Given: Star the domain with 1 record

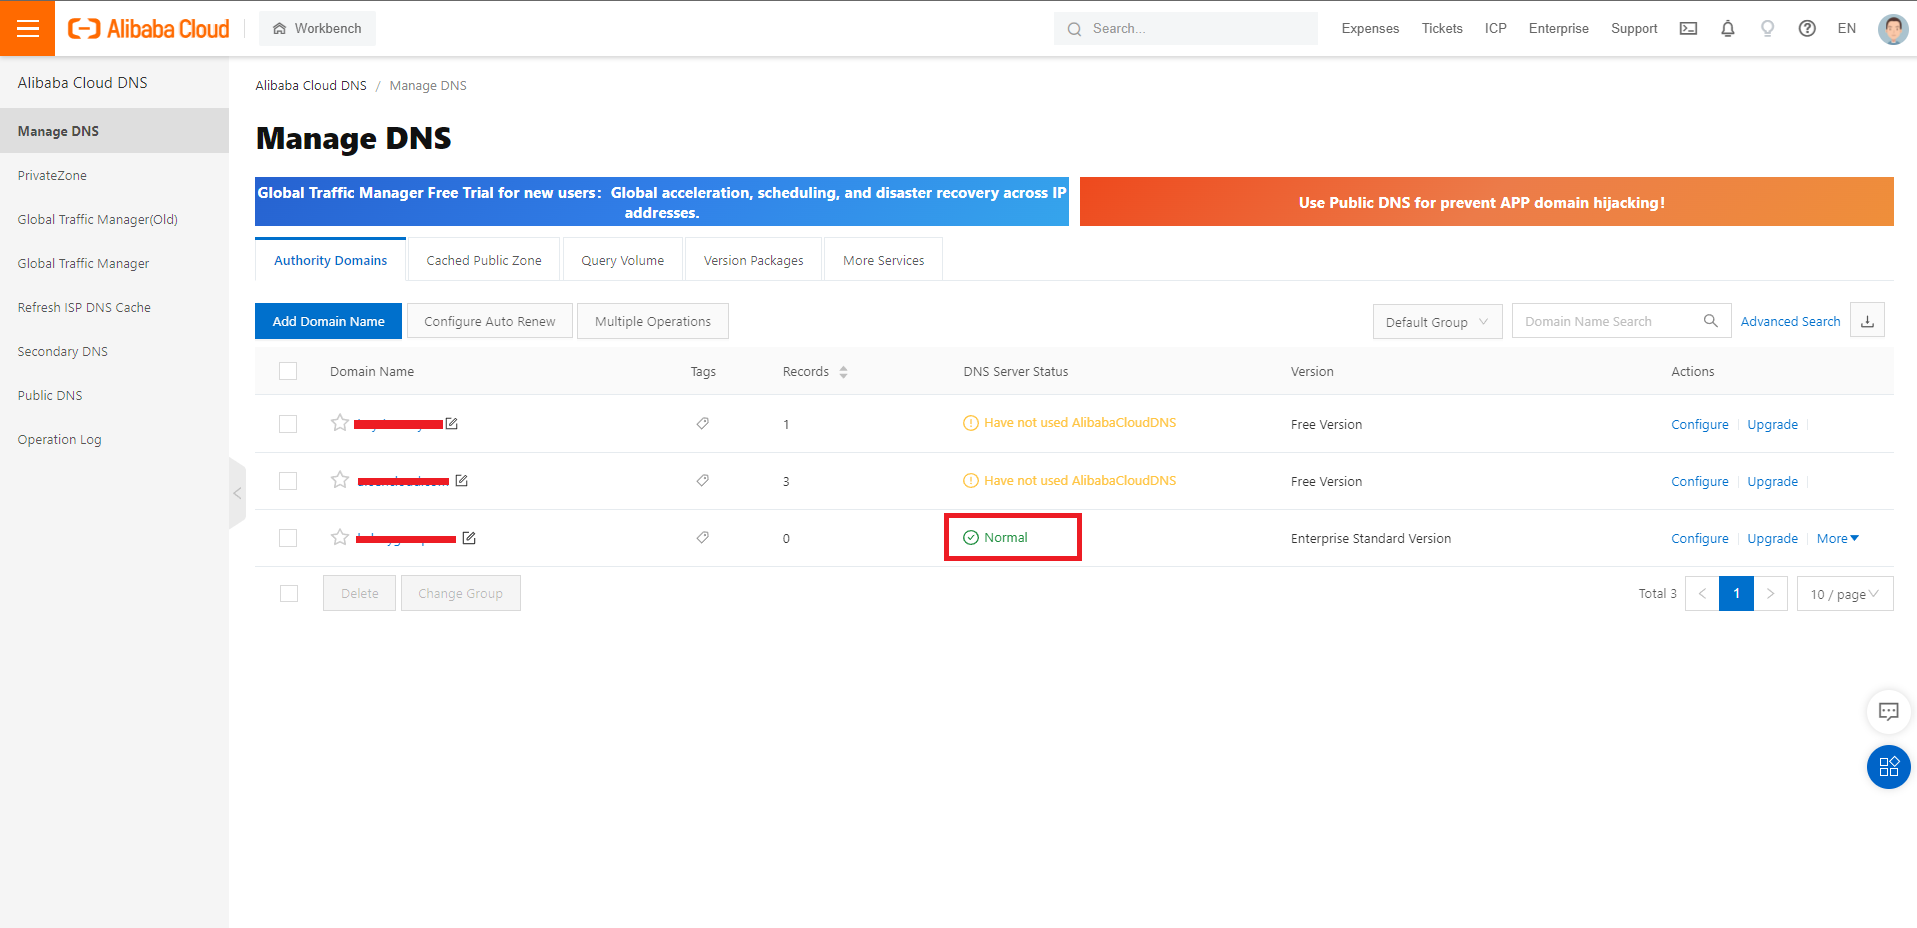Looking at the screenshot, I should pyautogui.click(x=340, y=423).
